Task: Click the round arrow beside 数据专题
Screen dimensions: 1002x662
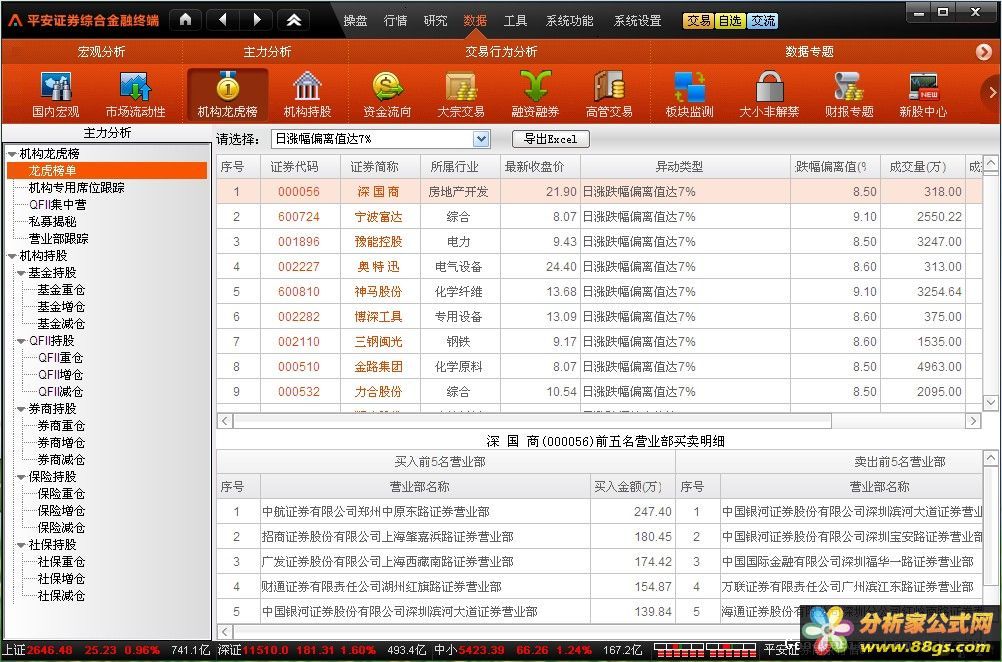Action: [x=984, y=52]
